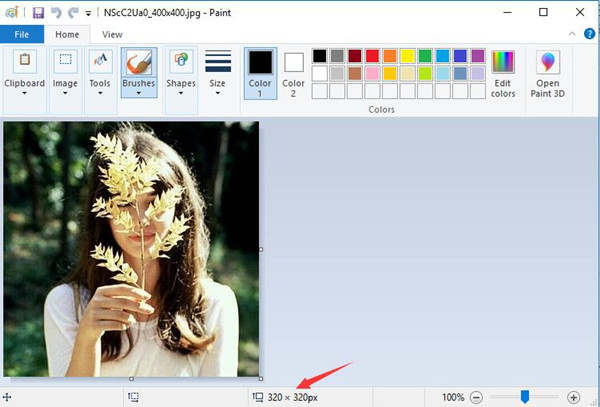Select the Brushes tool icon
The width and height of the screenshot is (600, 407).
coord(139,62)
